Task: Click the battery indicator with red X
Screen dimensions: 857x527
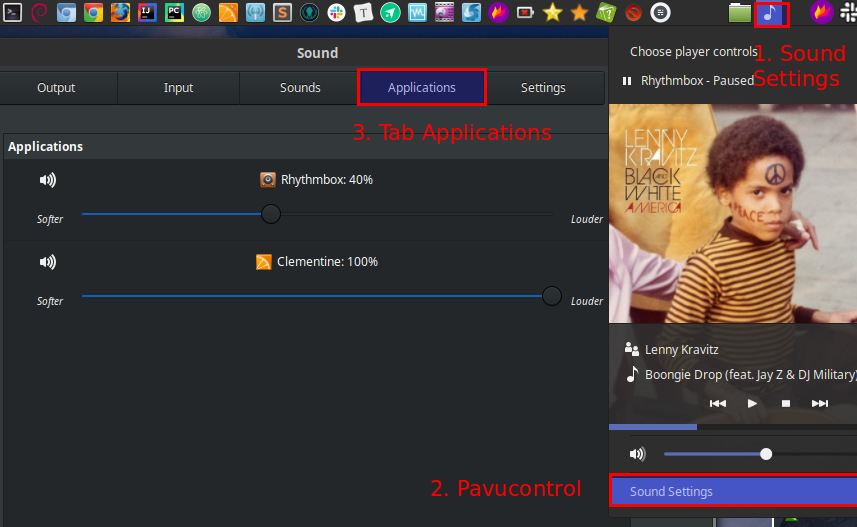Action: [x=525, y=12]
